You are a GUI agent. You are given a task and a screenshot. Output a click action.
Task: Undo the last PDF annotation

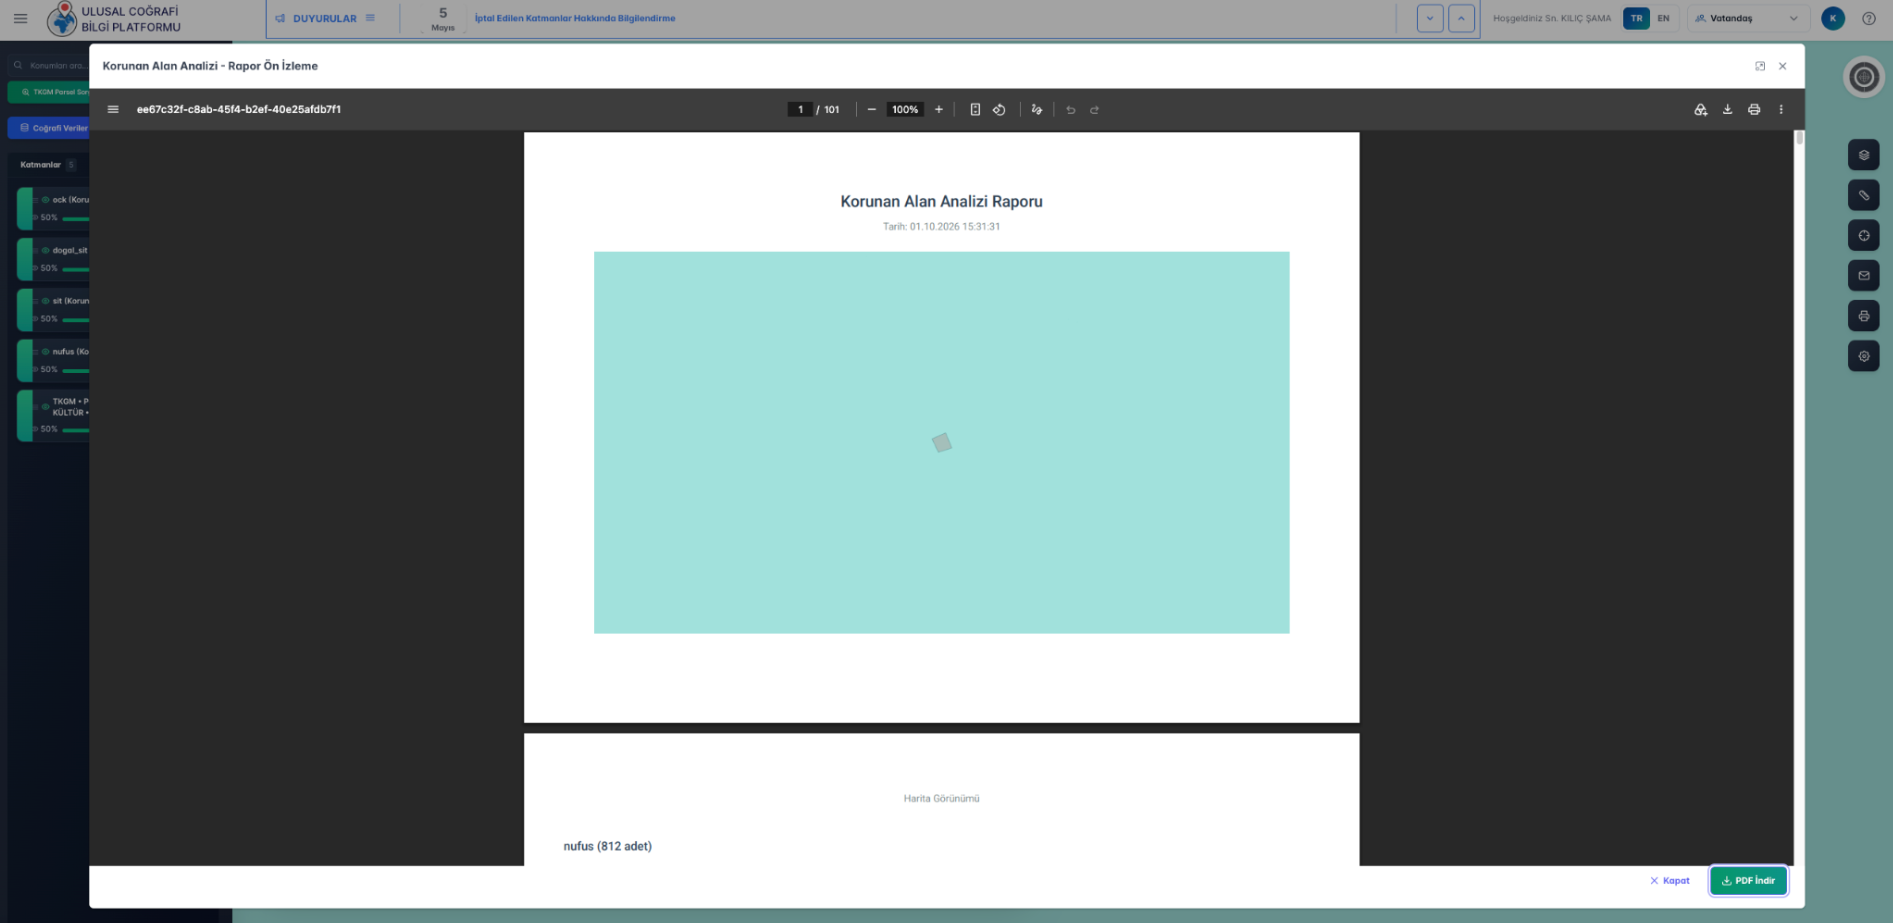pos(1071,110)
